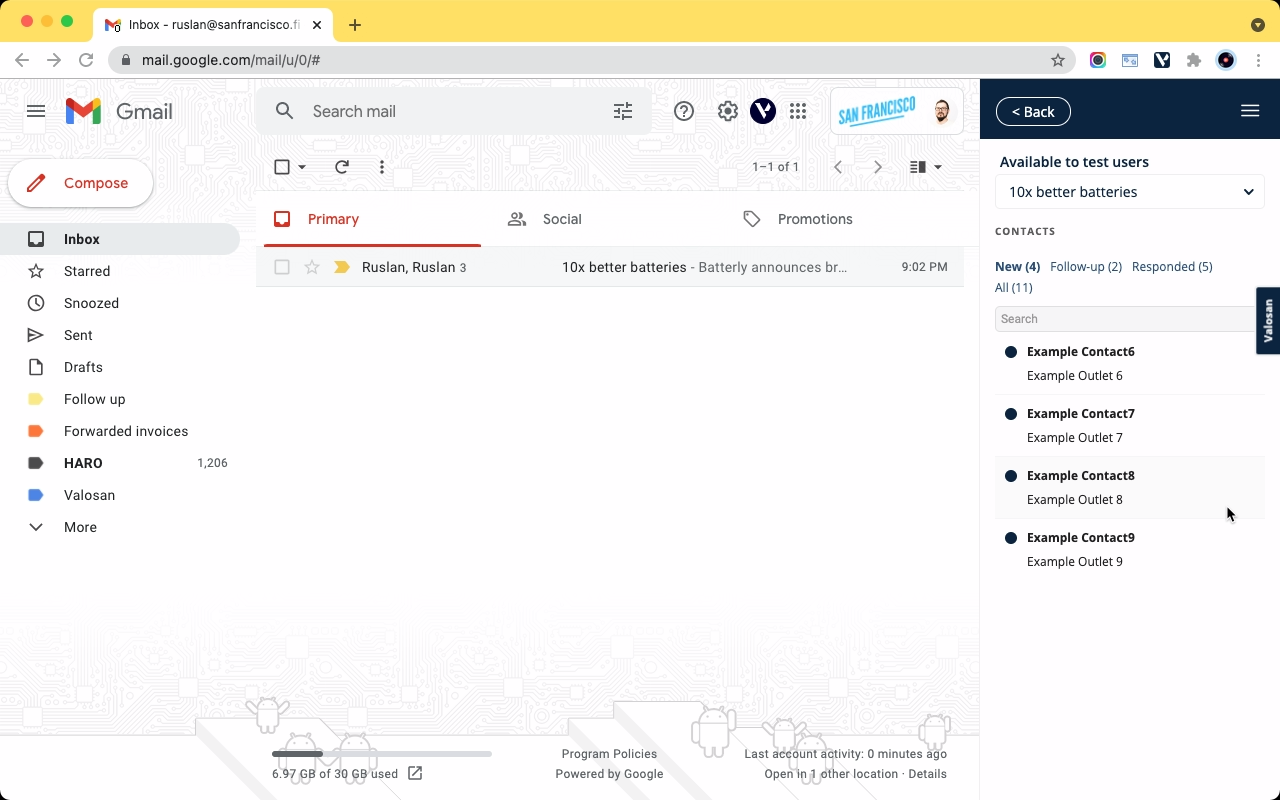Click the Valosan V icon in Gmail header

(x=763, y=111)
